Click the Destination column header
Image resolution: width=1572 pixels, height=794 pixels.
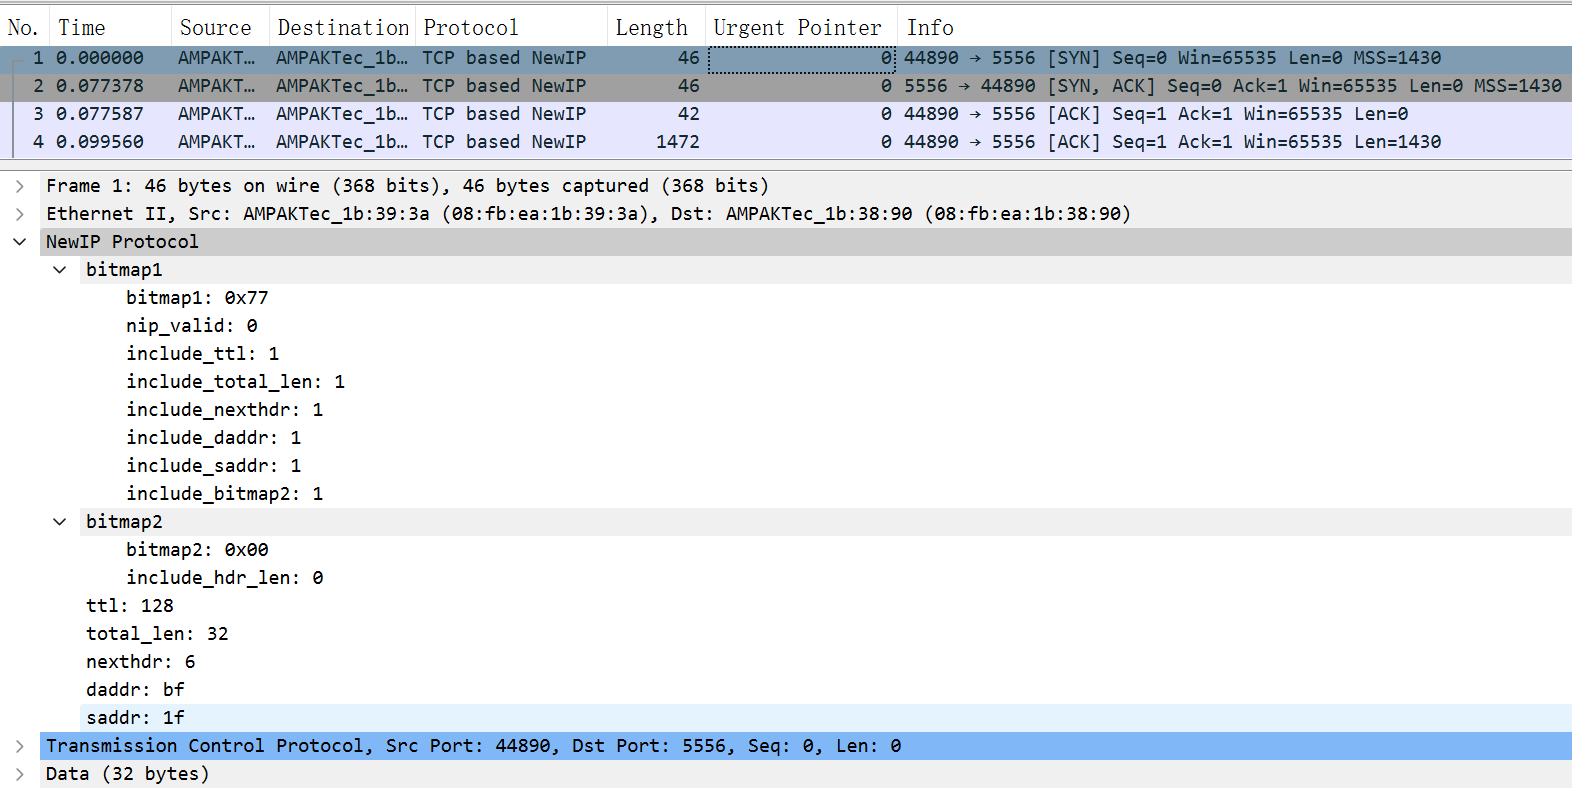(x=343, y=28)
